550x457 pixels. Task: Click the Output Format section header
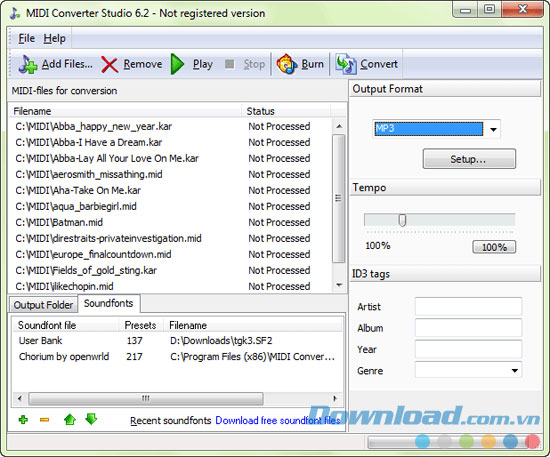(445, 89)
